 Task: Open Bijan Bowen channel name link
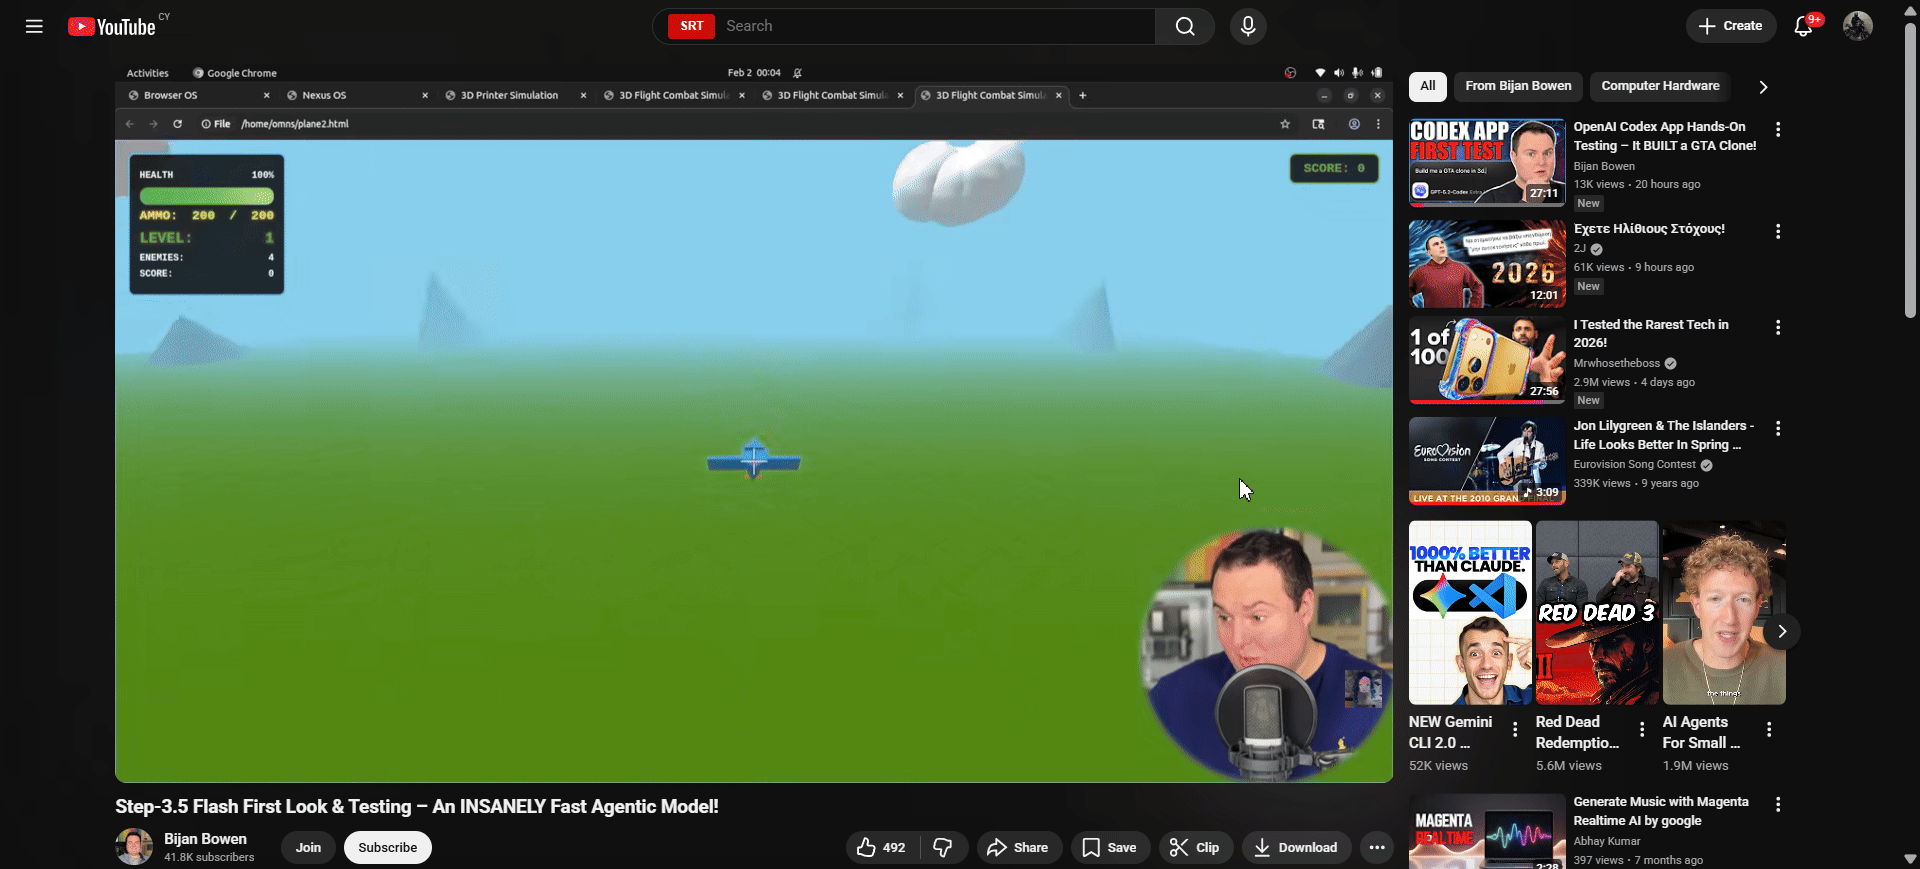tap(205, 839)
